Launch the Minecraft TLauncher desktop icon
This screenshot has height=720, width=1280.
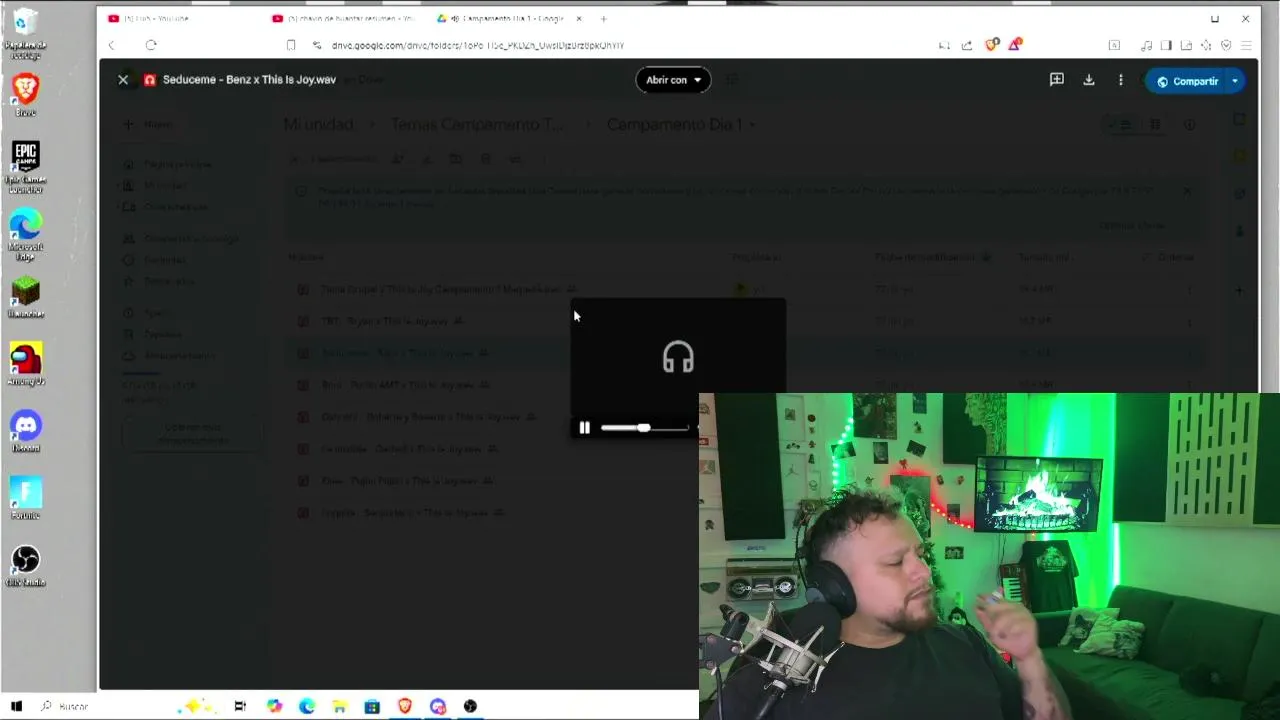[26, 298]
